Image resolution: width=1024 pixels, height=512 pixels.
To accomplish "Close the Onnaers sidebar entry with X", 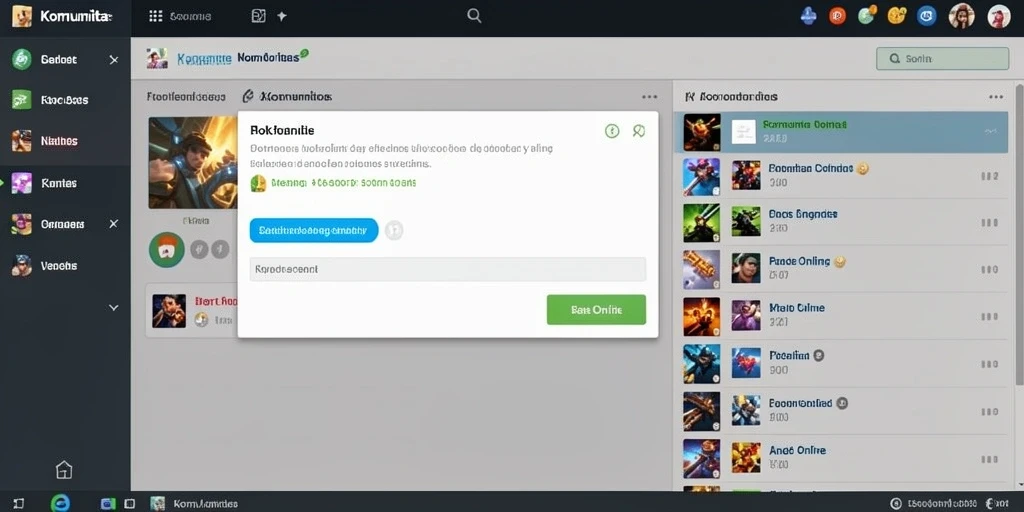I will coord(114,224).
